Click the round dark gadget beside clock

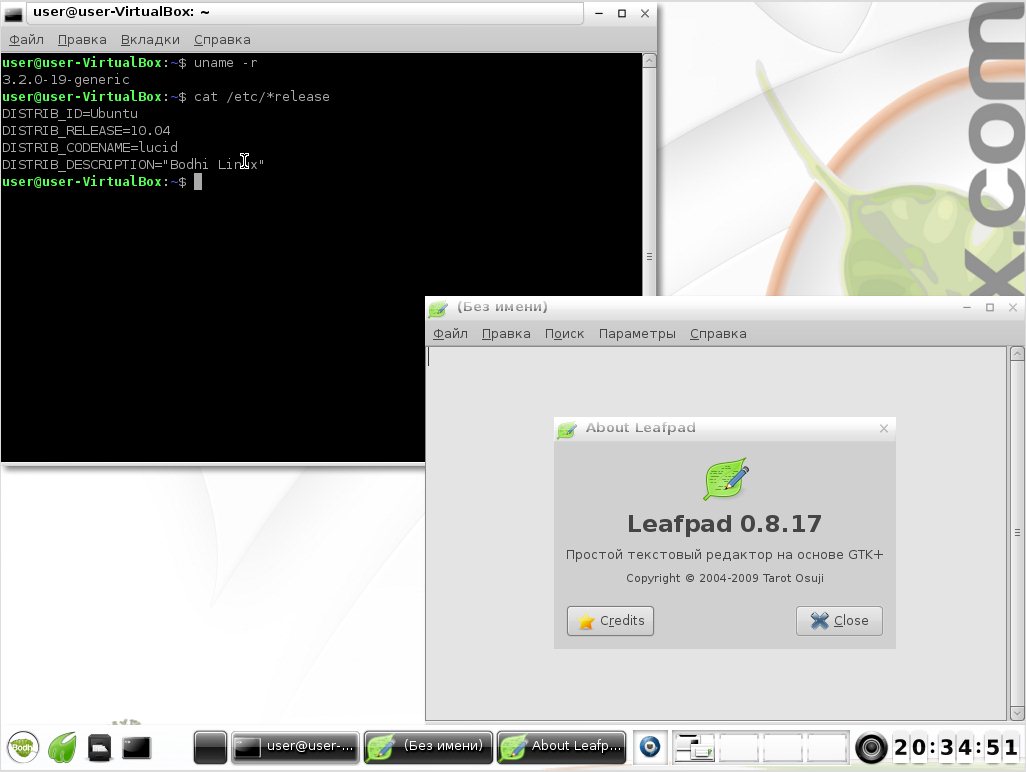click(871, 747)
